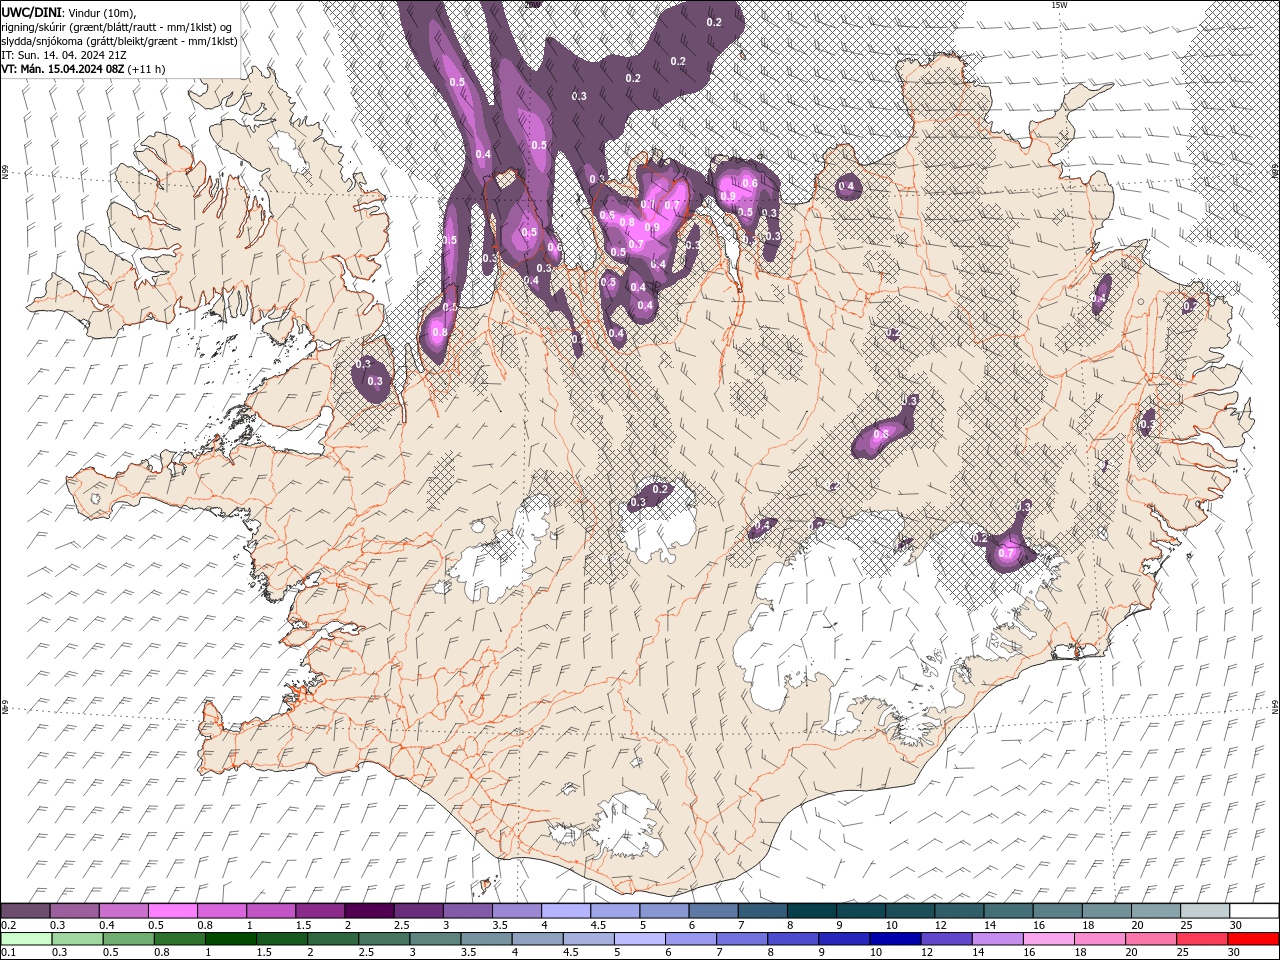Image resolution: width=1280 pixels, height=960 pixels.
Task: Click the '15W' longitude label
Action: tap(1059, 5)
